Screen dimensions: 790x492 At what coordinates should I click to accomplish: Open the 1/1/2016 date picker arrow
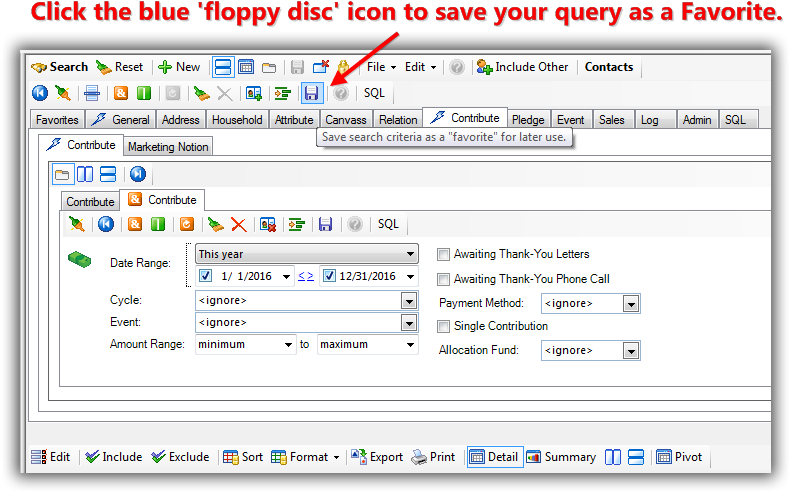[x=286, y=276]
